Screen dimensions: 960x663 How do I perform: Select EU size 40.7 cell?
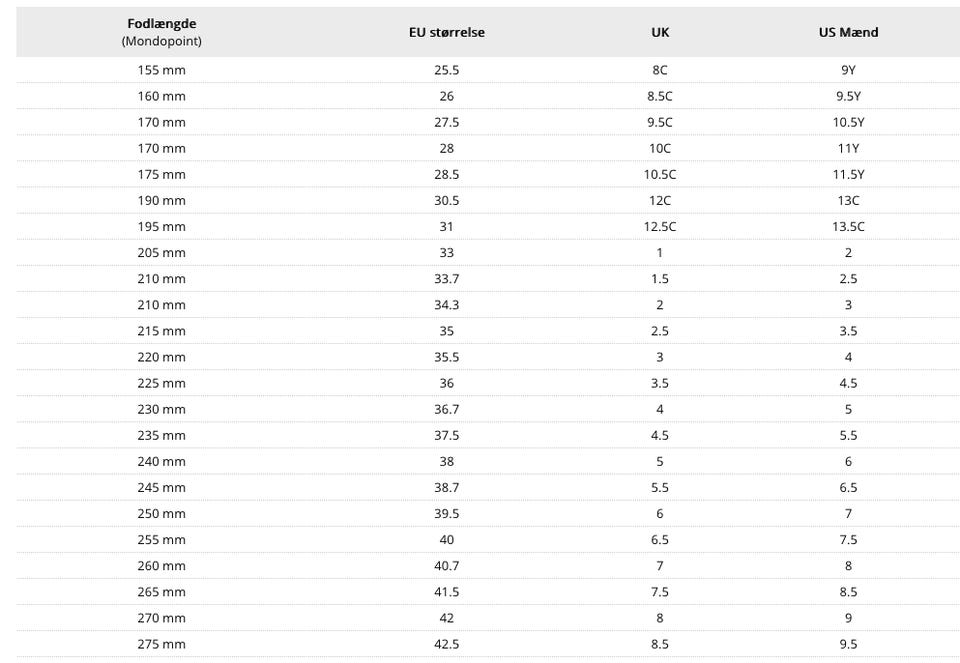[446, 566]
